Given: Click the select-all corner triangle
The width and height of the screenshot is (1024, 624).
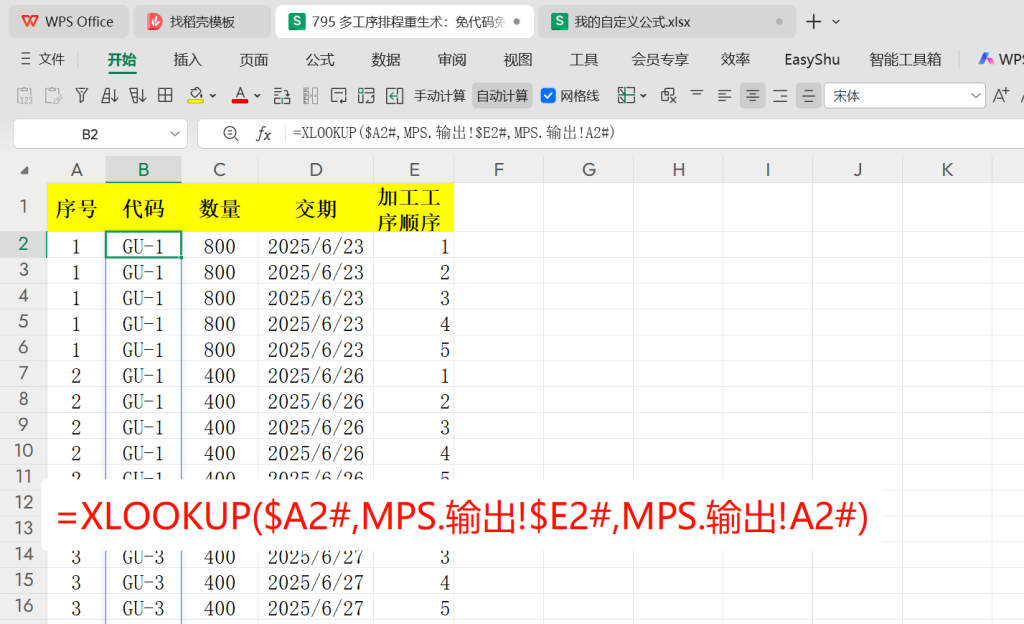Looking at the screenshot, I should [24, 170].
